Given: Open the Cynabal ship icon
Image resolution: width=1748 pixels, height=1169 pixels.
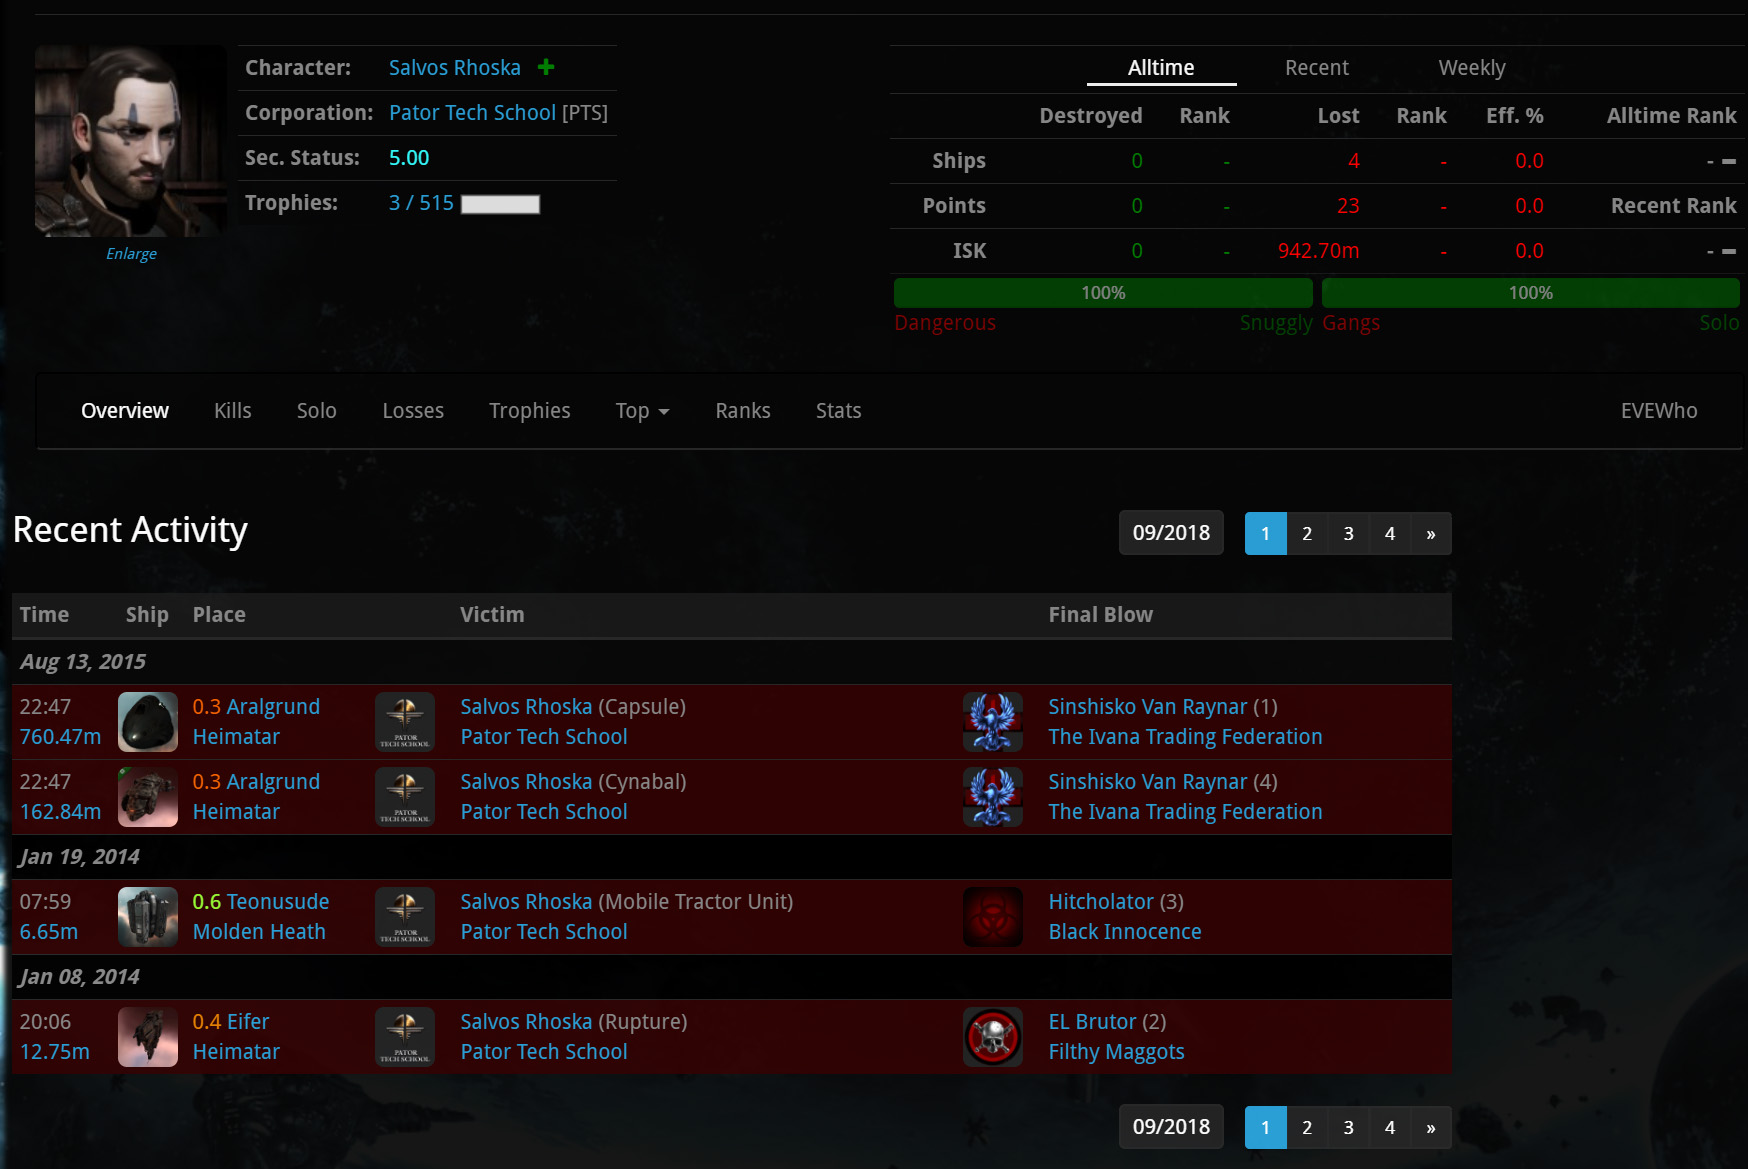Looking at the screenshot, I should [148, 797].
